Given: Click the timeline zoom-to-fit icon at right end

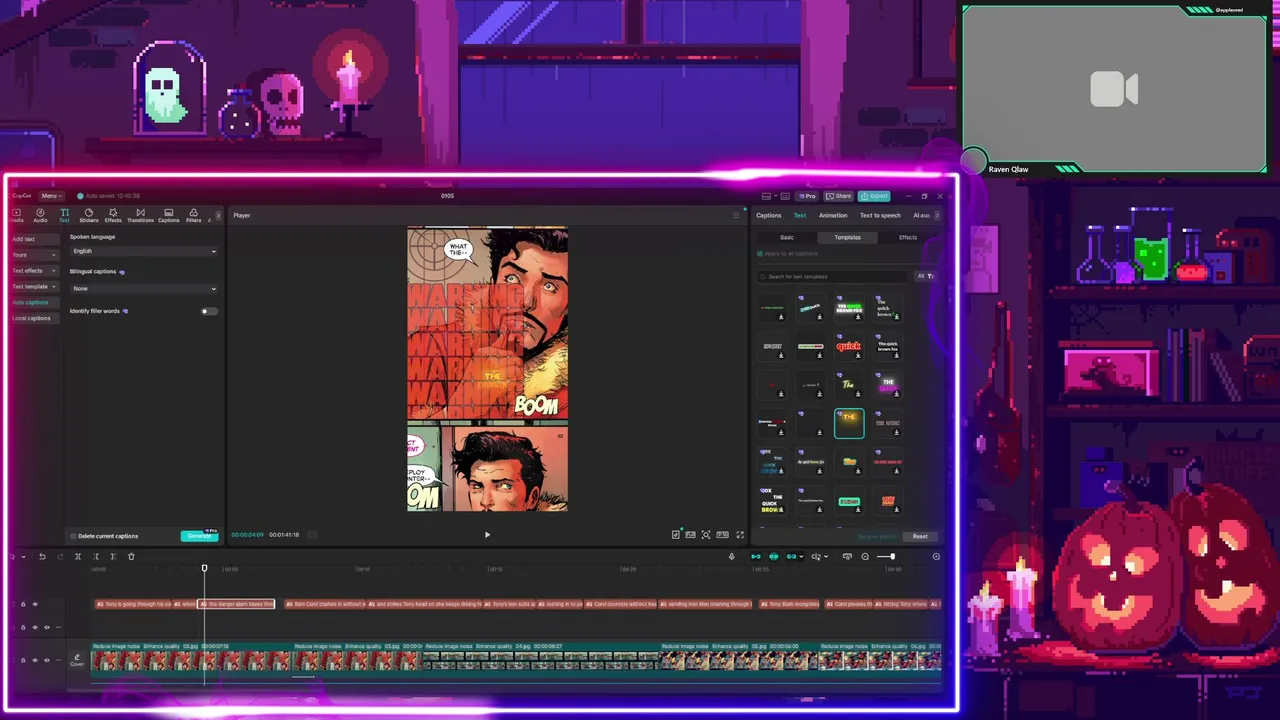Looking at the screenshot, I should tap(936, 556).
